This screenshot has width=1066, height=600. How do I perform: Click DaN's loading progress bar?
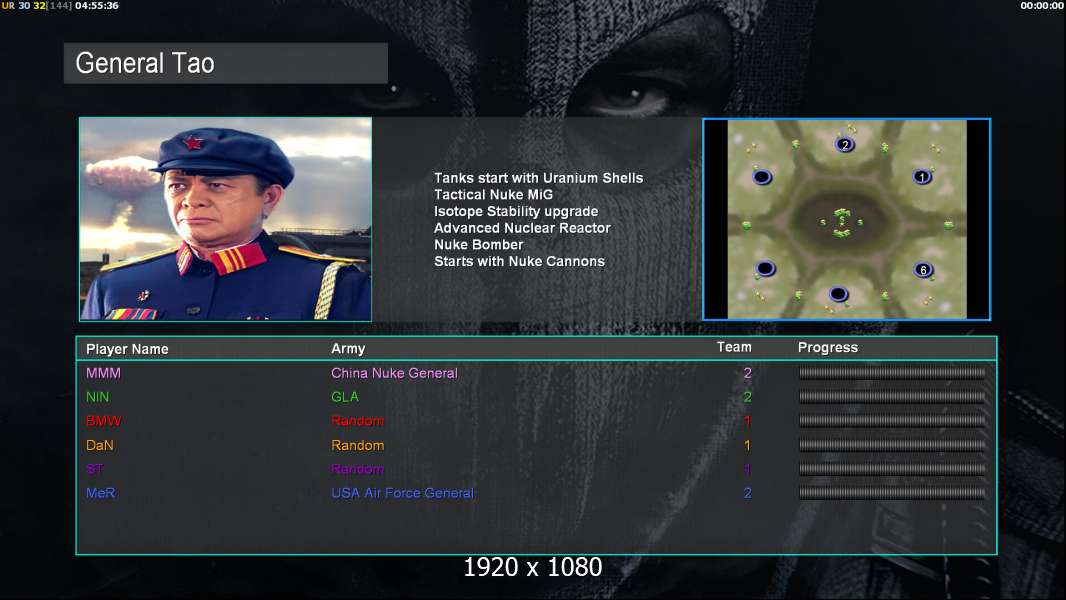click(x=892, y=445)
